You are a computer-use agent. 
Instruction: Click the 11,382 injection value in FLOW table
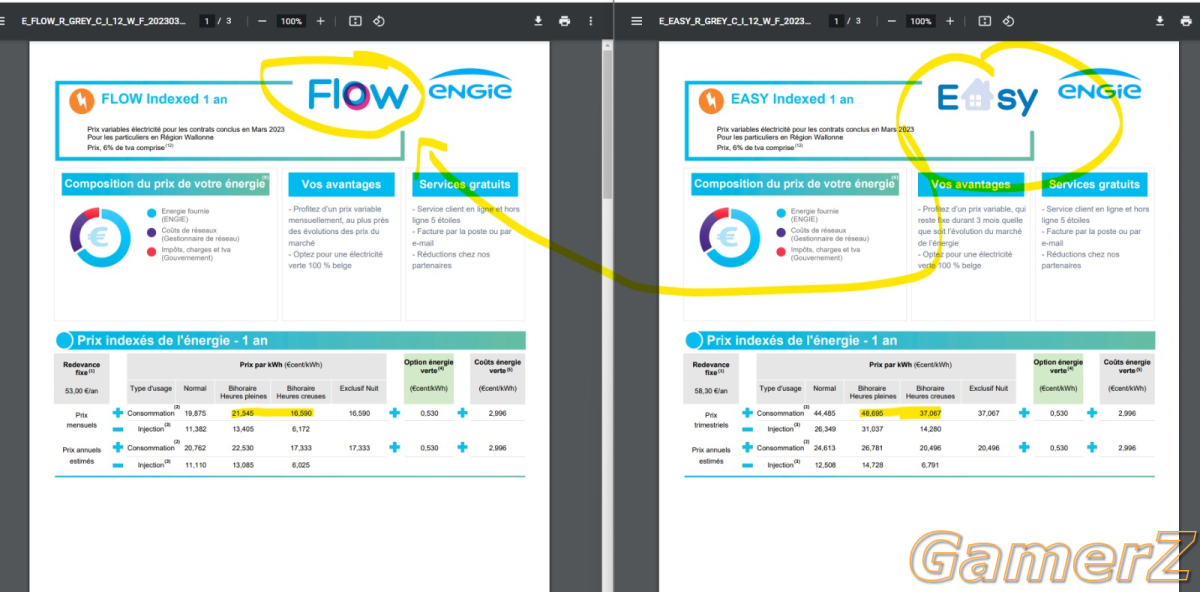tap(195, 429)
